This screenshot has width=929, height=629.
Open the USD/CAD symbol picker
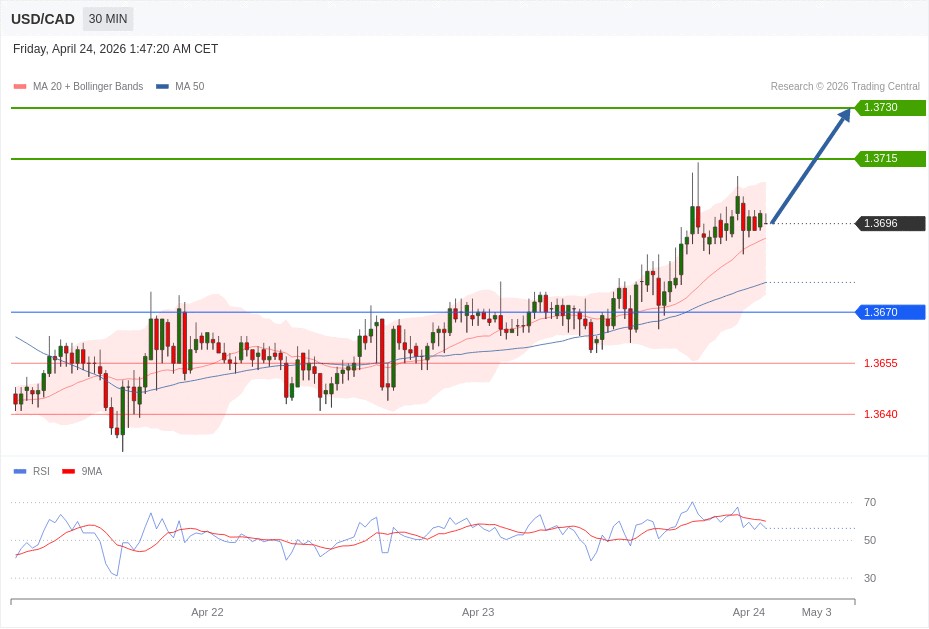click(x=42, y=18)
